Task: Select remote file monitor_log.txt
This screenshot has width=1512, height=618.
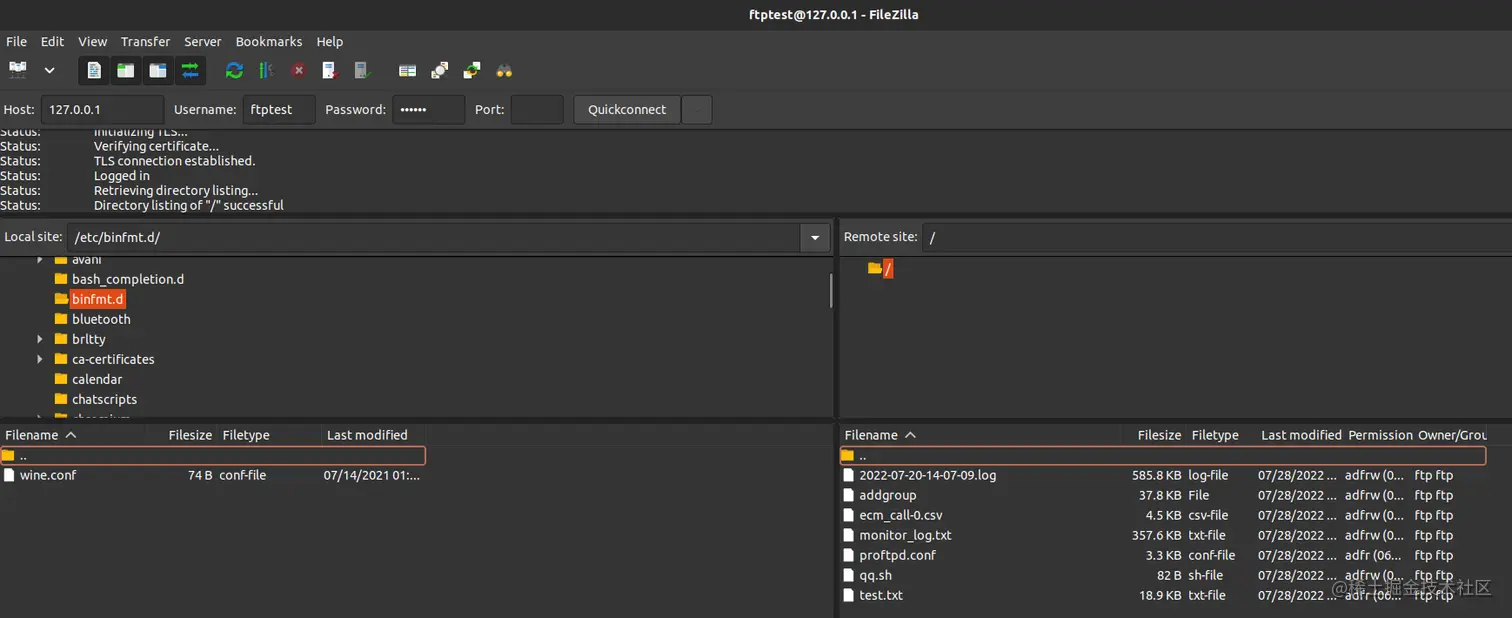Action: tap(1163, 535)
